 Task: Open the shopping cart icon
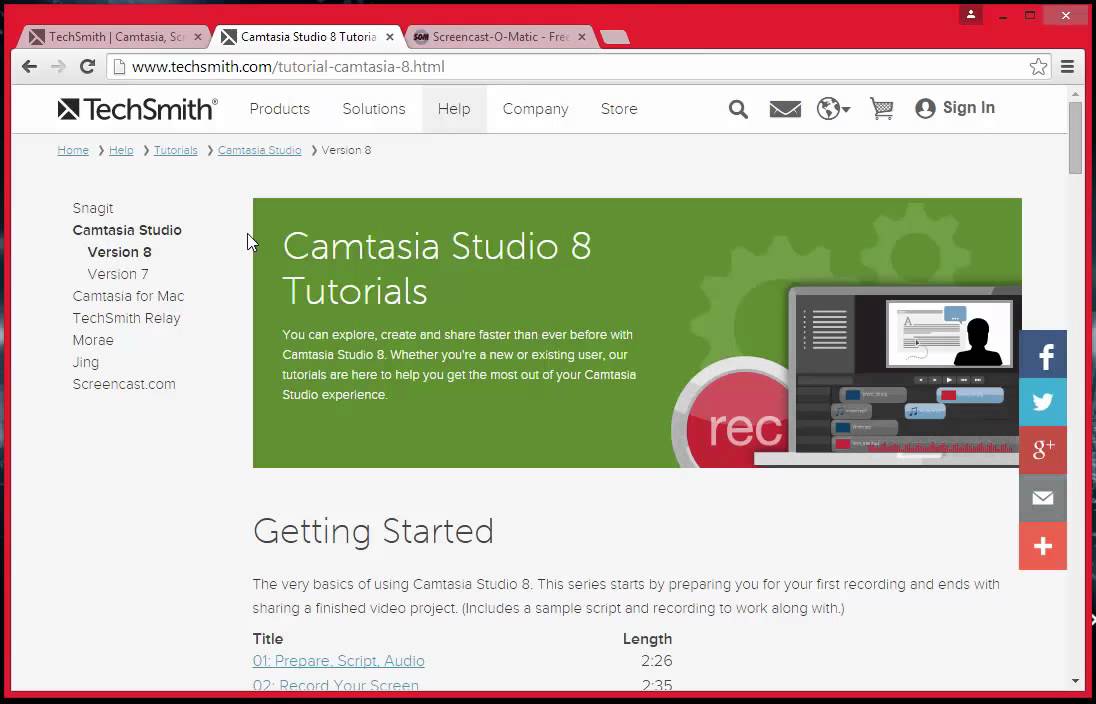click(881, 108)
